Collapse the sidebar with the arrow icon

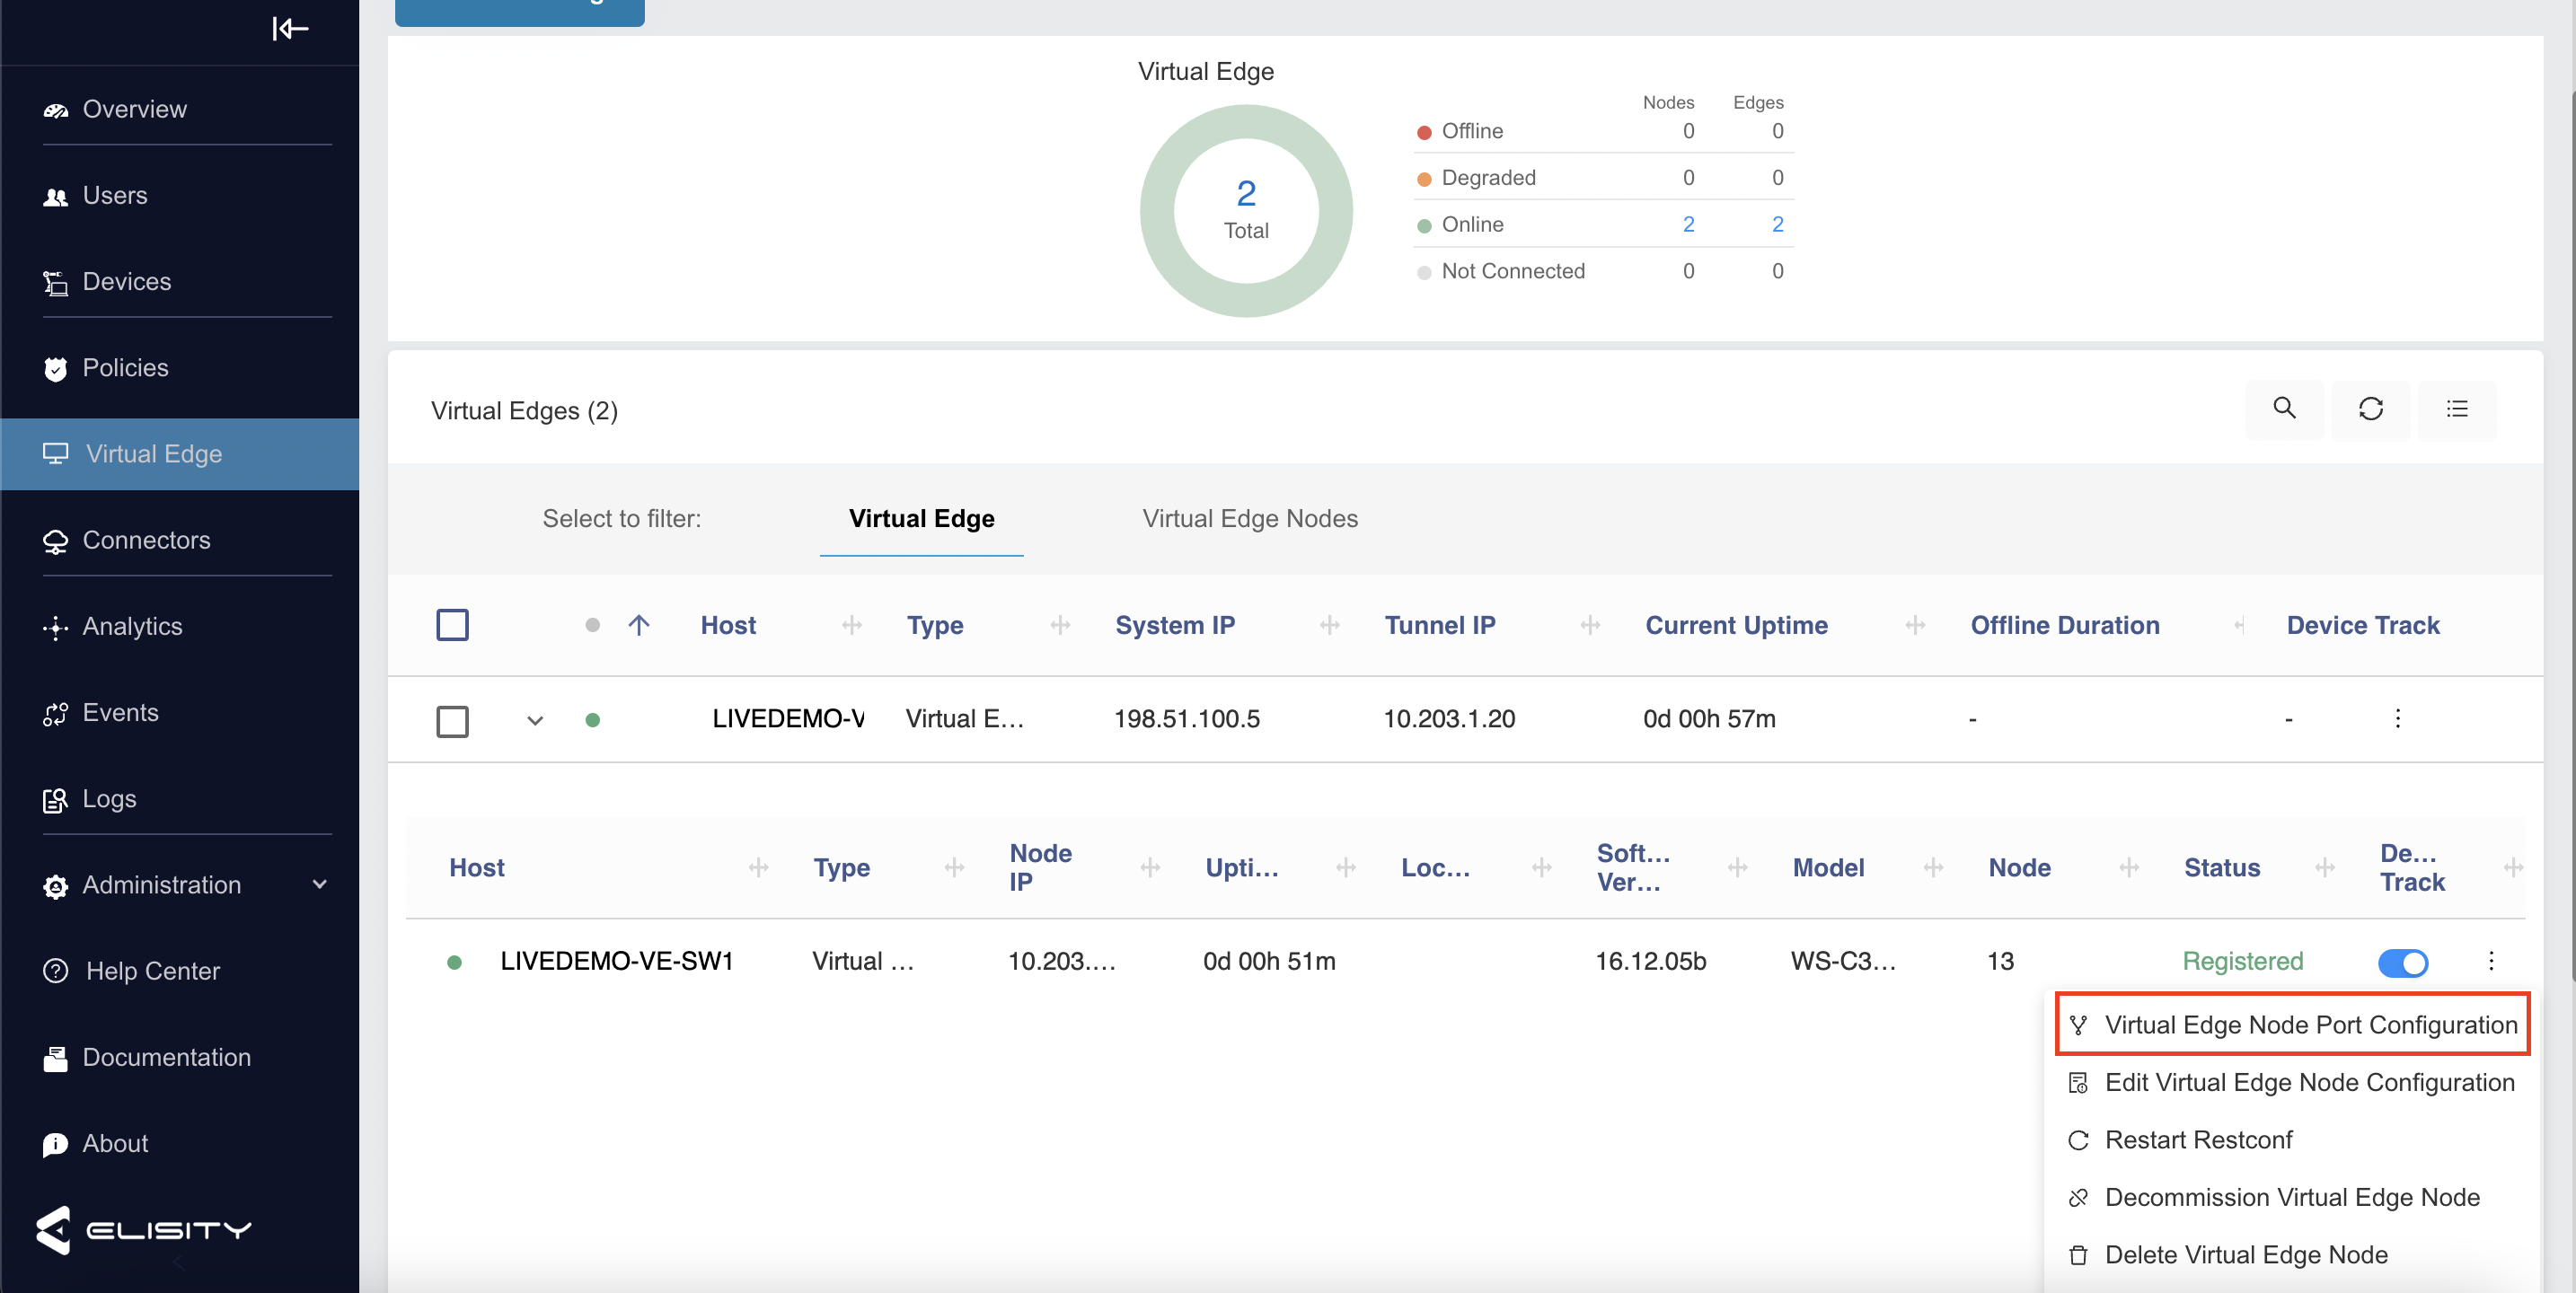coord(290,28)
